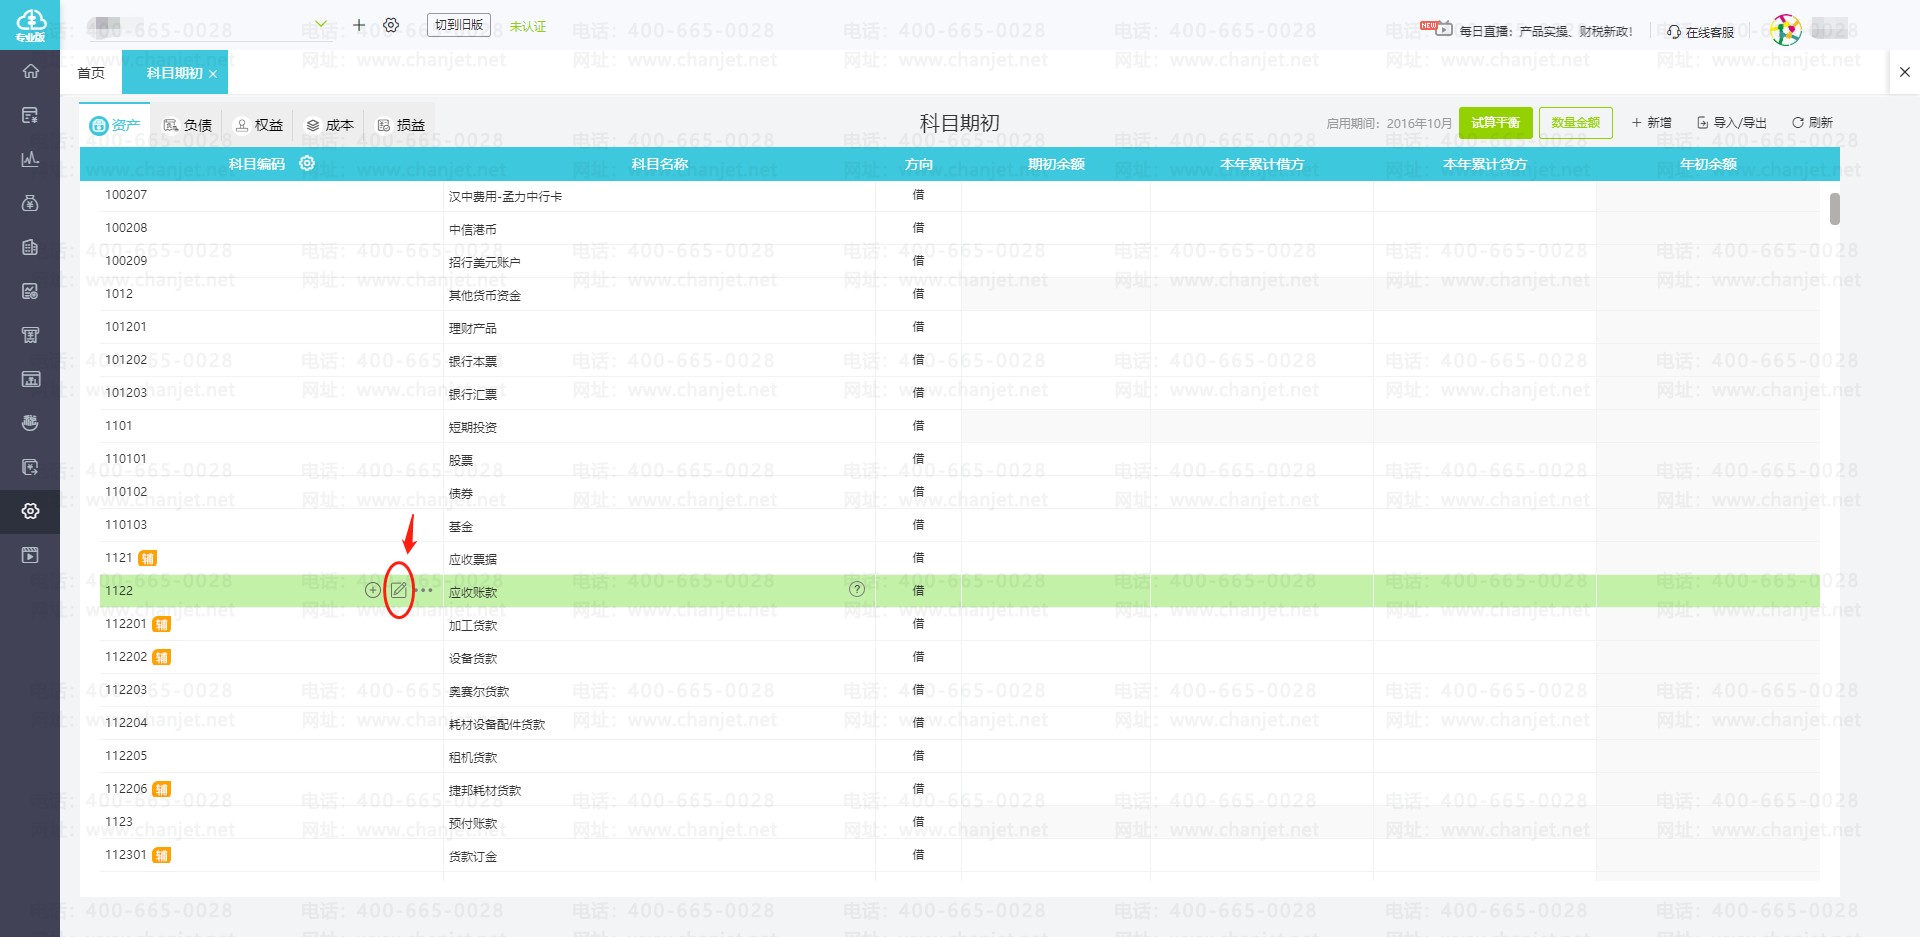
Task: Open the 导入/导出 menu
Action: pyautogui.click(x=1732, y=122)
